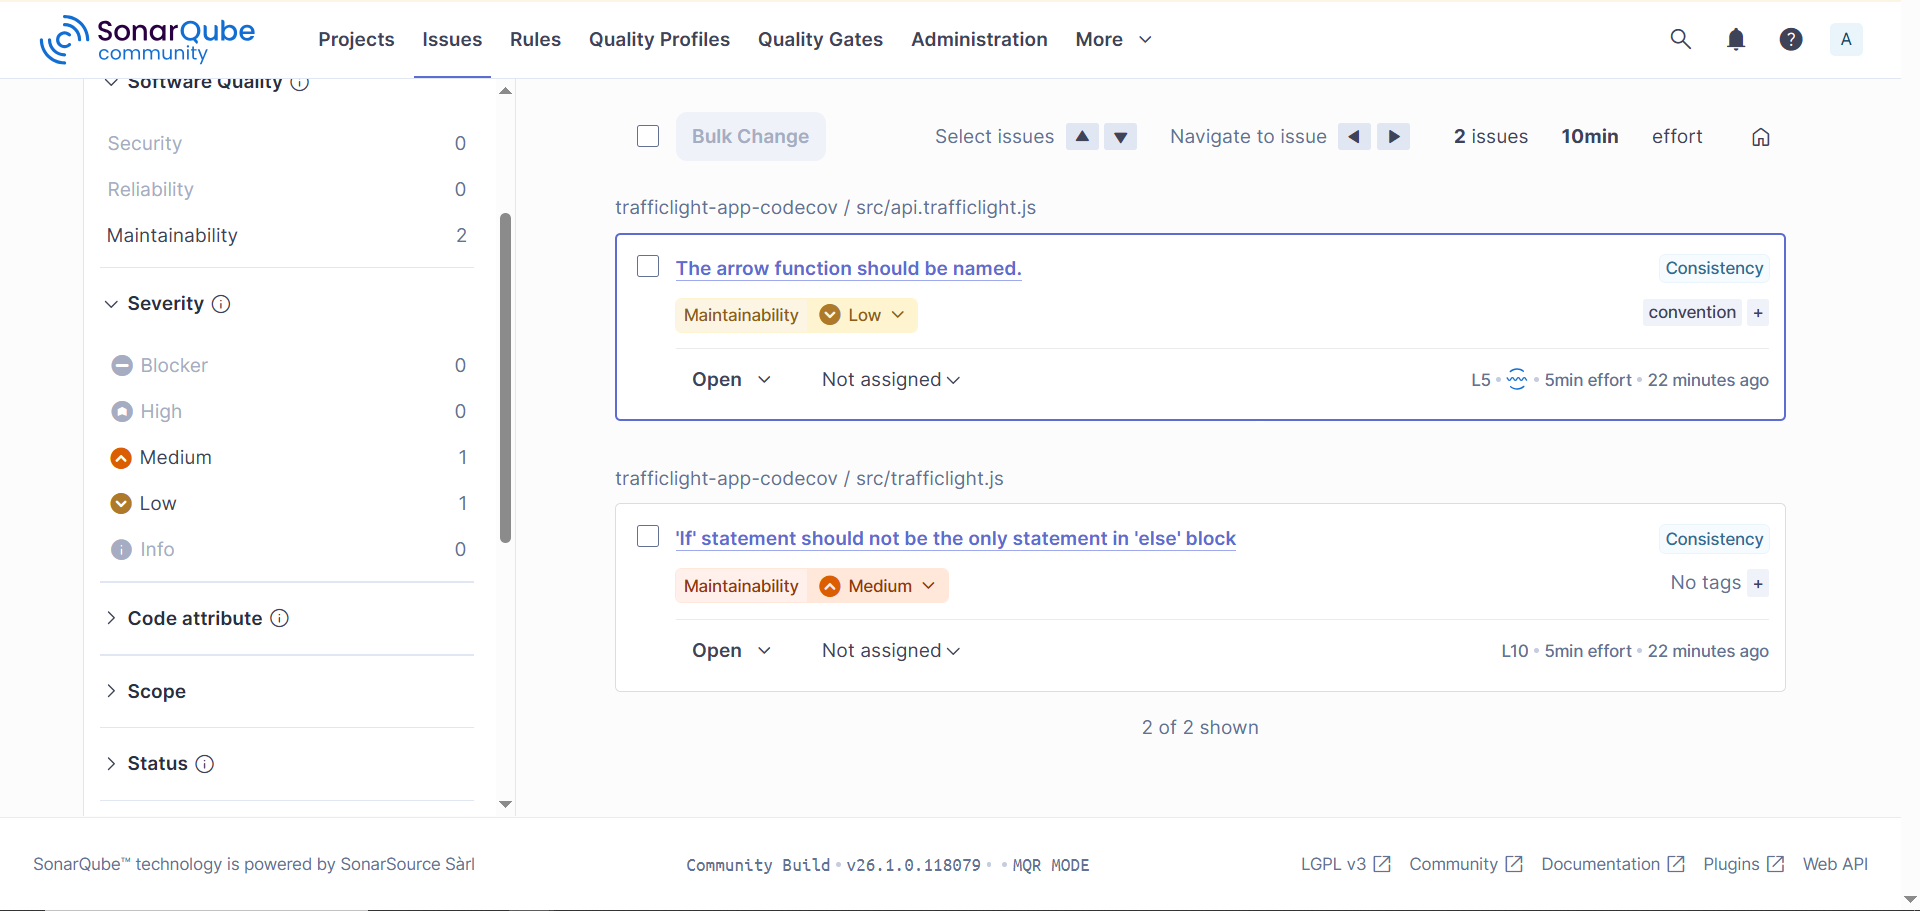Check the arrow function issue checkbox
This screenshot has width=1920, height=911.
648,266
